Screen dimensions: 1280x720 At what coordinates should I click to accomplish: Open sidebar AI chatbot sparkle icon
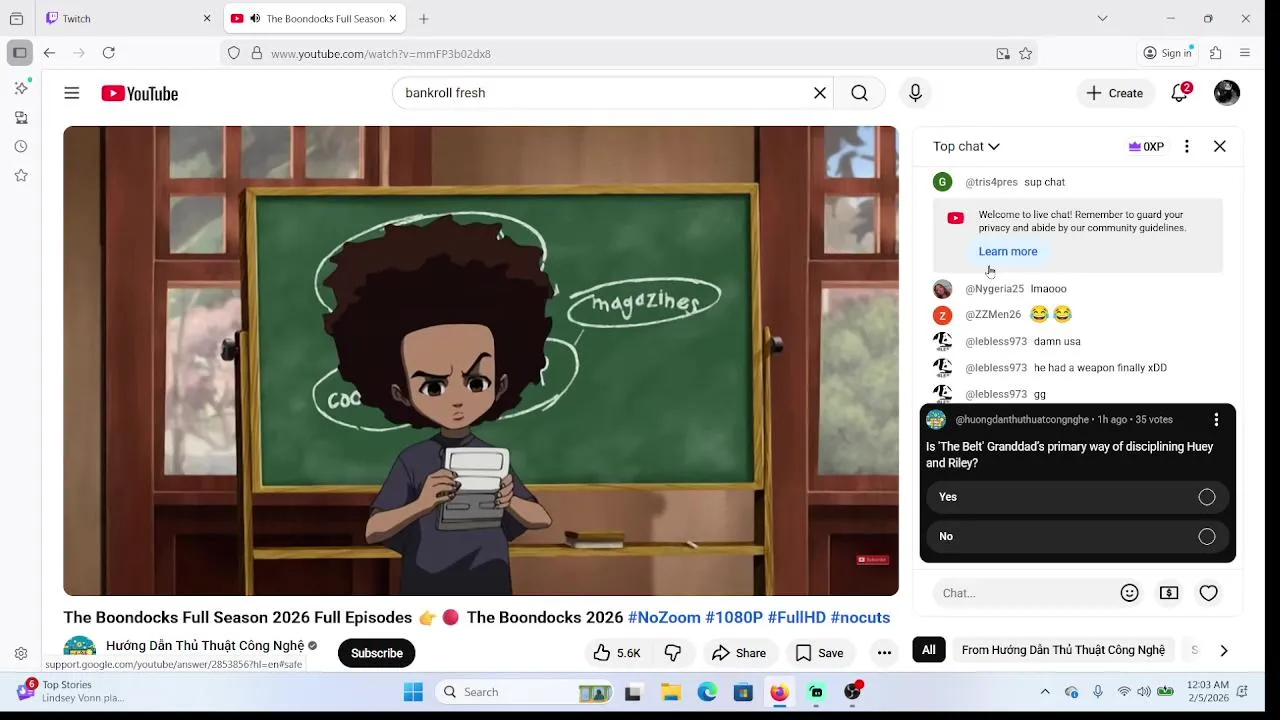[21, 88]
